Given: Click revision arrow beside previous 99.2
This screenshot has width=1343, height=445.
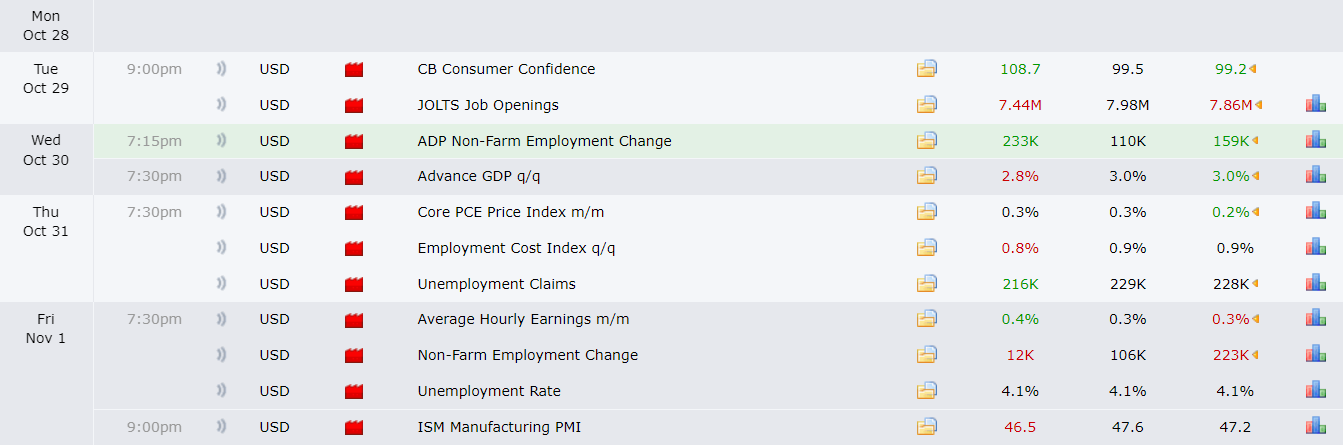Looking at the screenshot, I should pyautogui.click(x=1253, y=69).
